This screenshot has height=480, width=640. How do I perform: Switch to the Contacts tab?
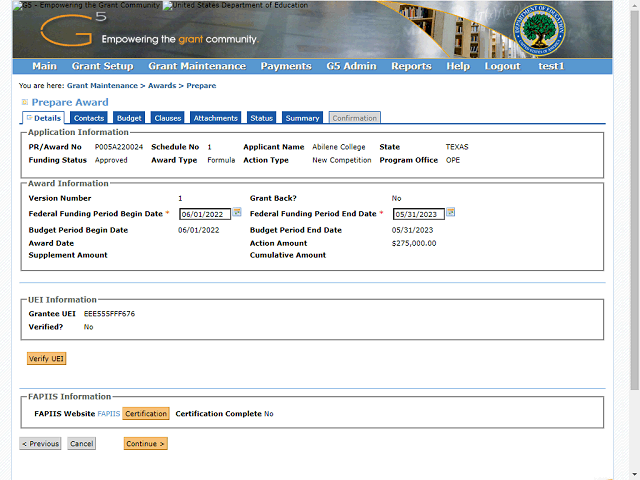89,118
